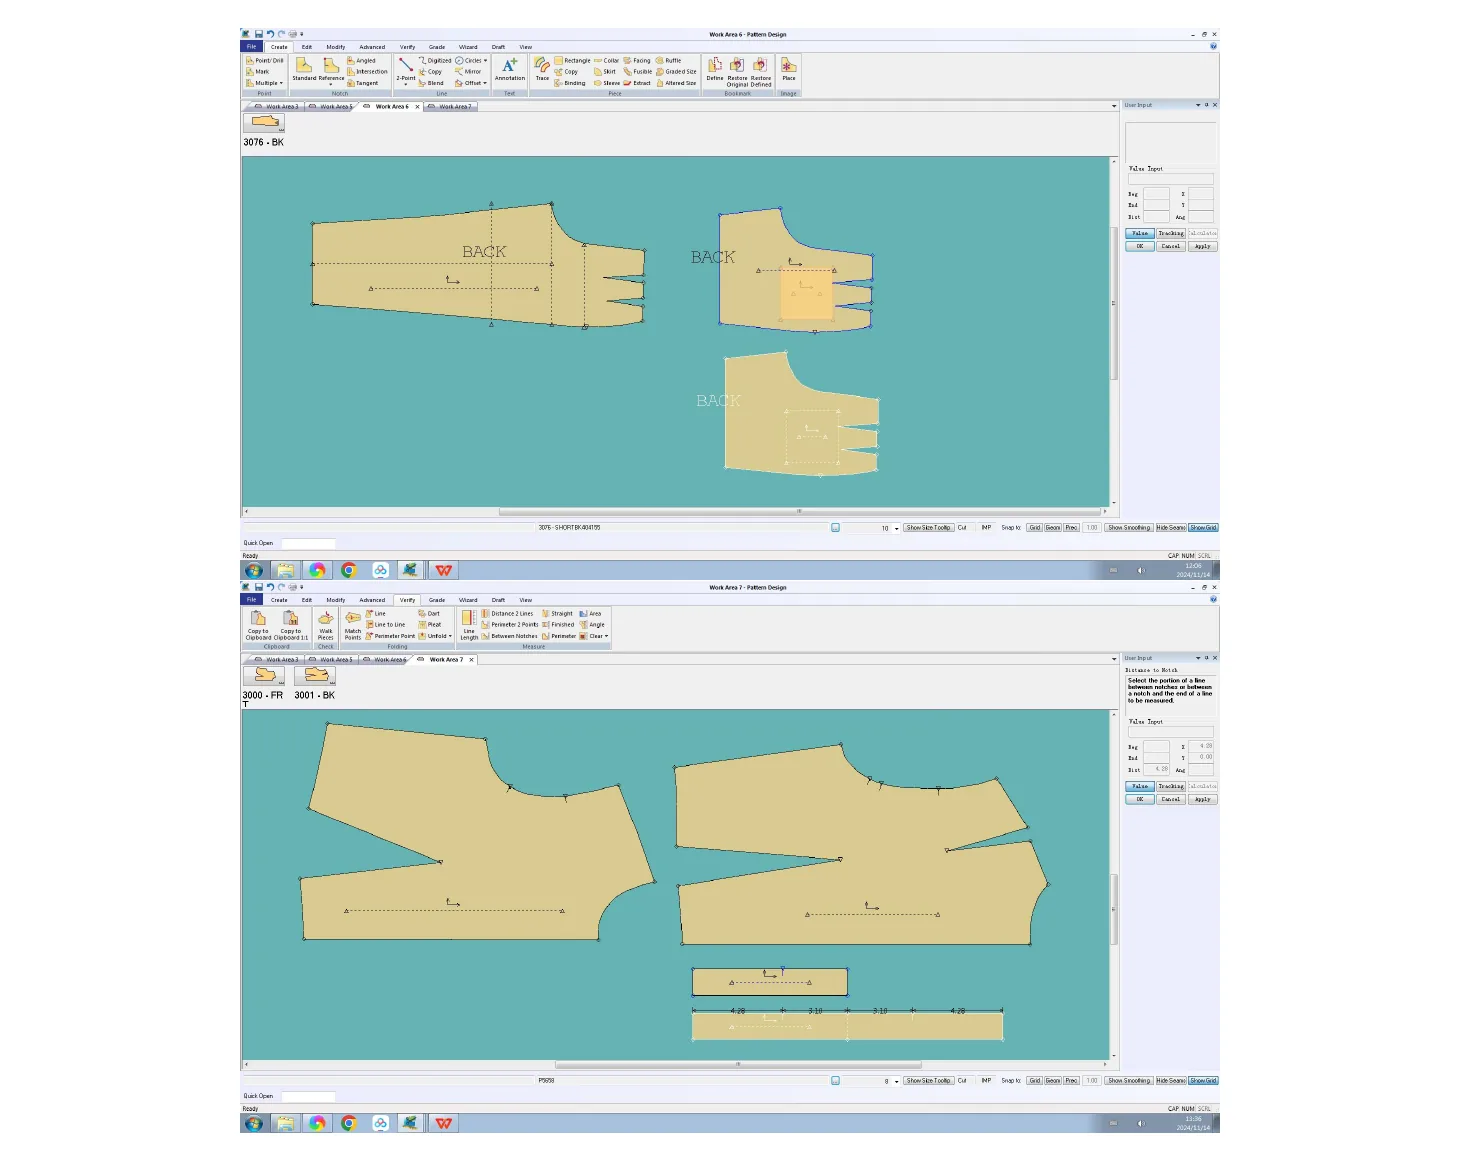
Task: Click Copy to Clipboard icon in Work Area 7 window
Action: tap(258, 625)
